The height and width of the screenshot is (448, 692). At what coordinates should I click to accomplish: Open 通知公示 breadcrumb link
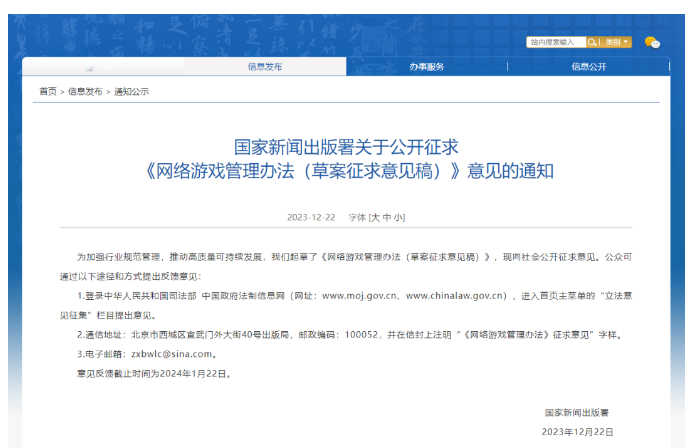click(131, 91)
